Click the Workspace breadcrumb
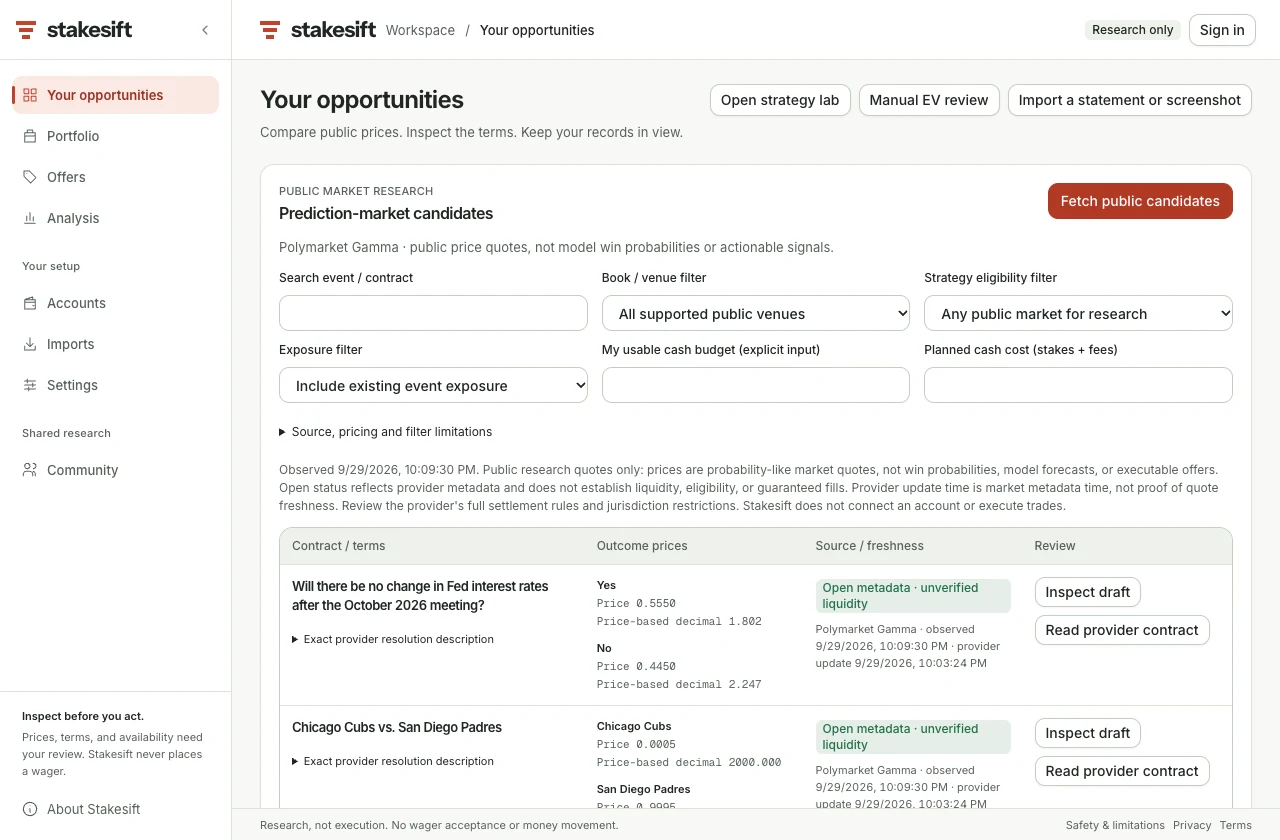1280x840 pixels. point(420,30)
